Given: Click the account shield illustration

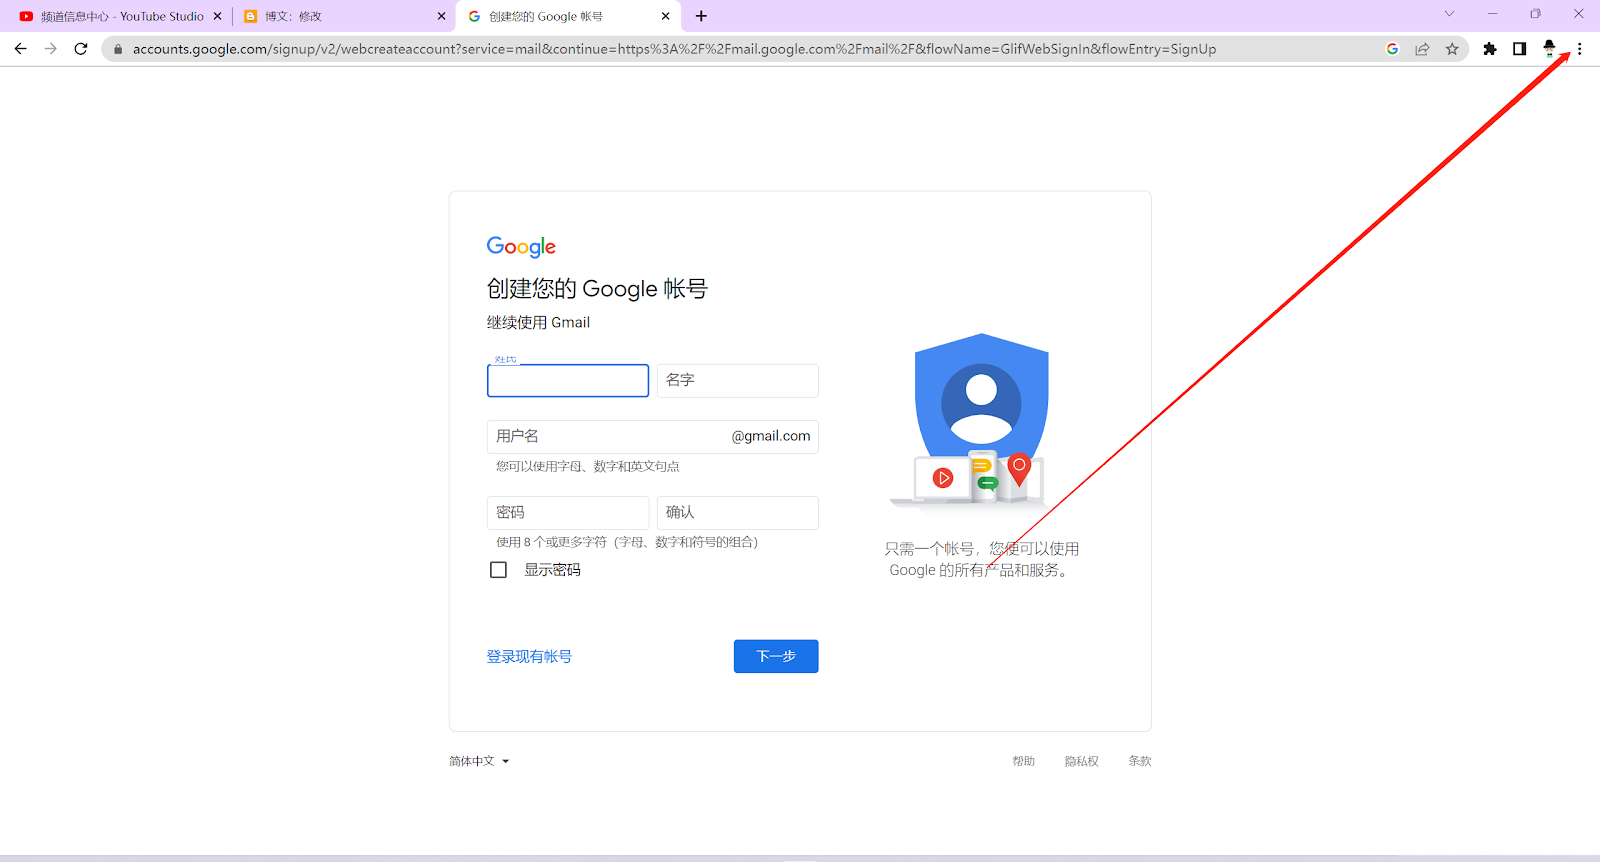Looking at the screenshot, I should 981,420.
